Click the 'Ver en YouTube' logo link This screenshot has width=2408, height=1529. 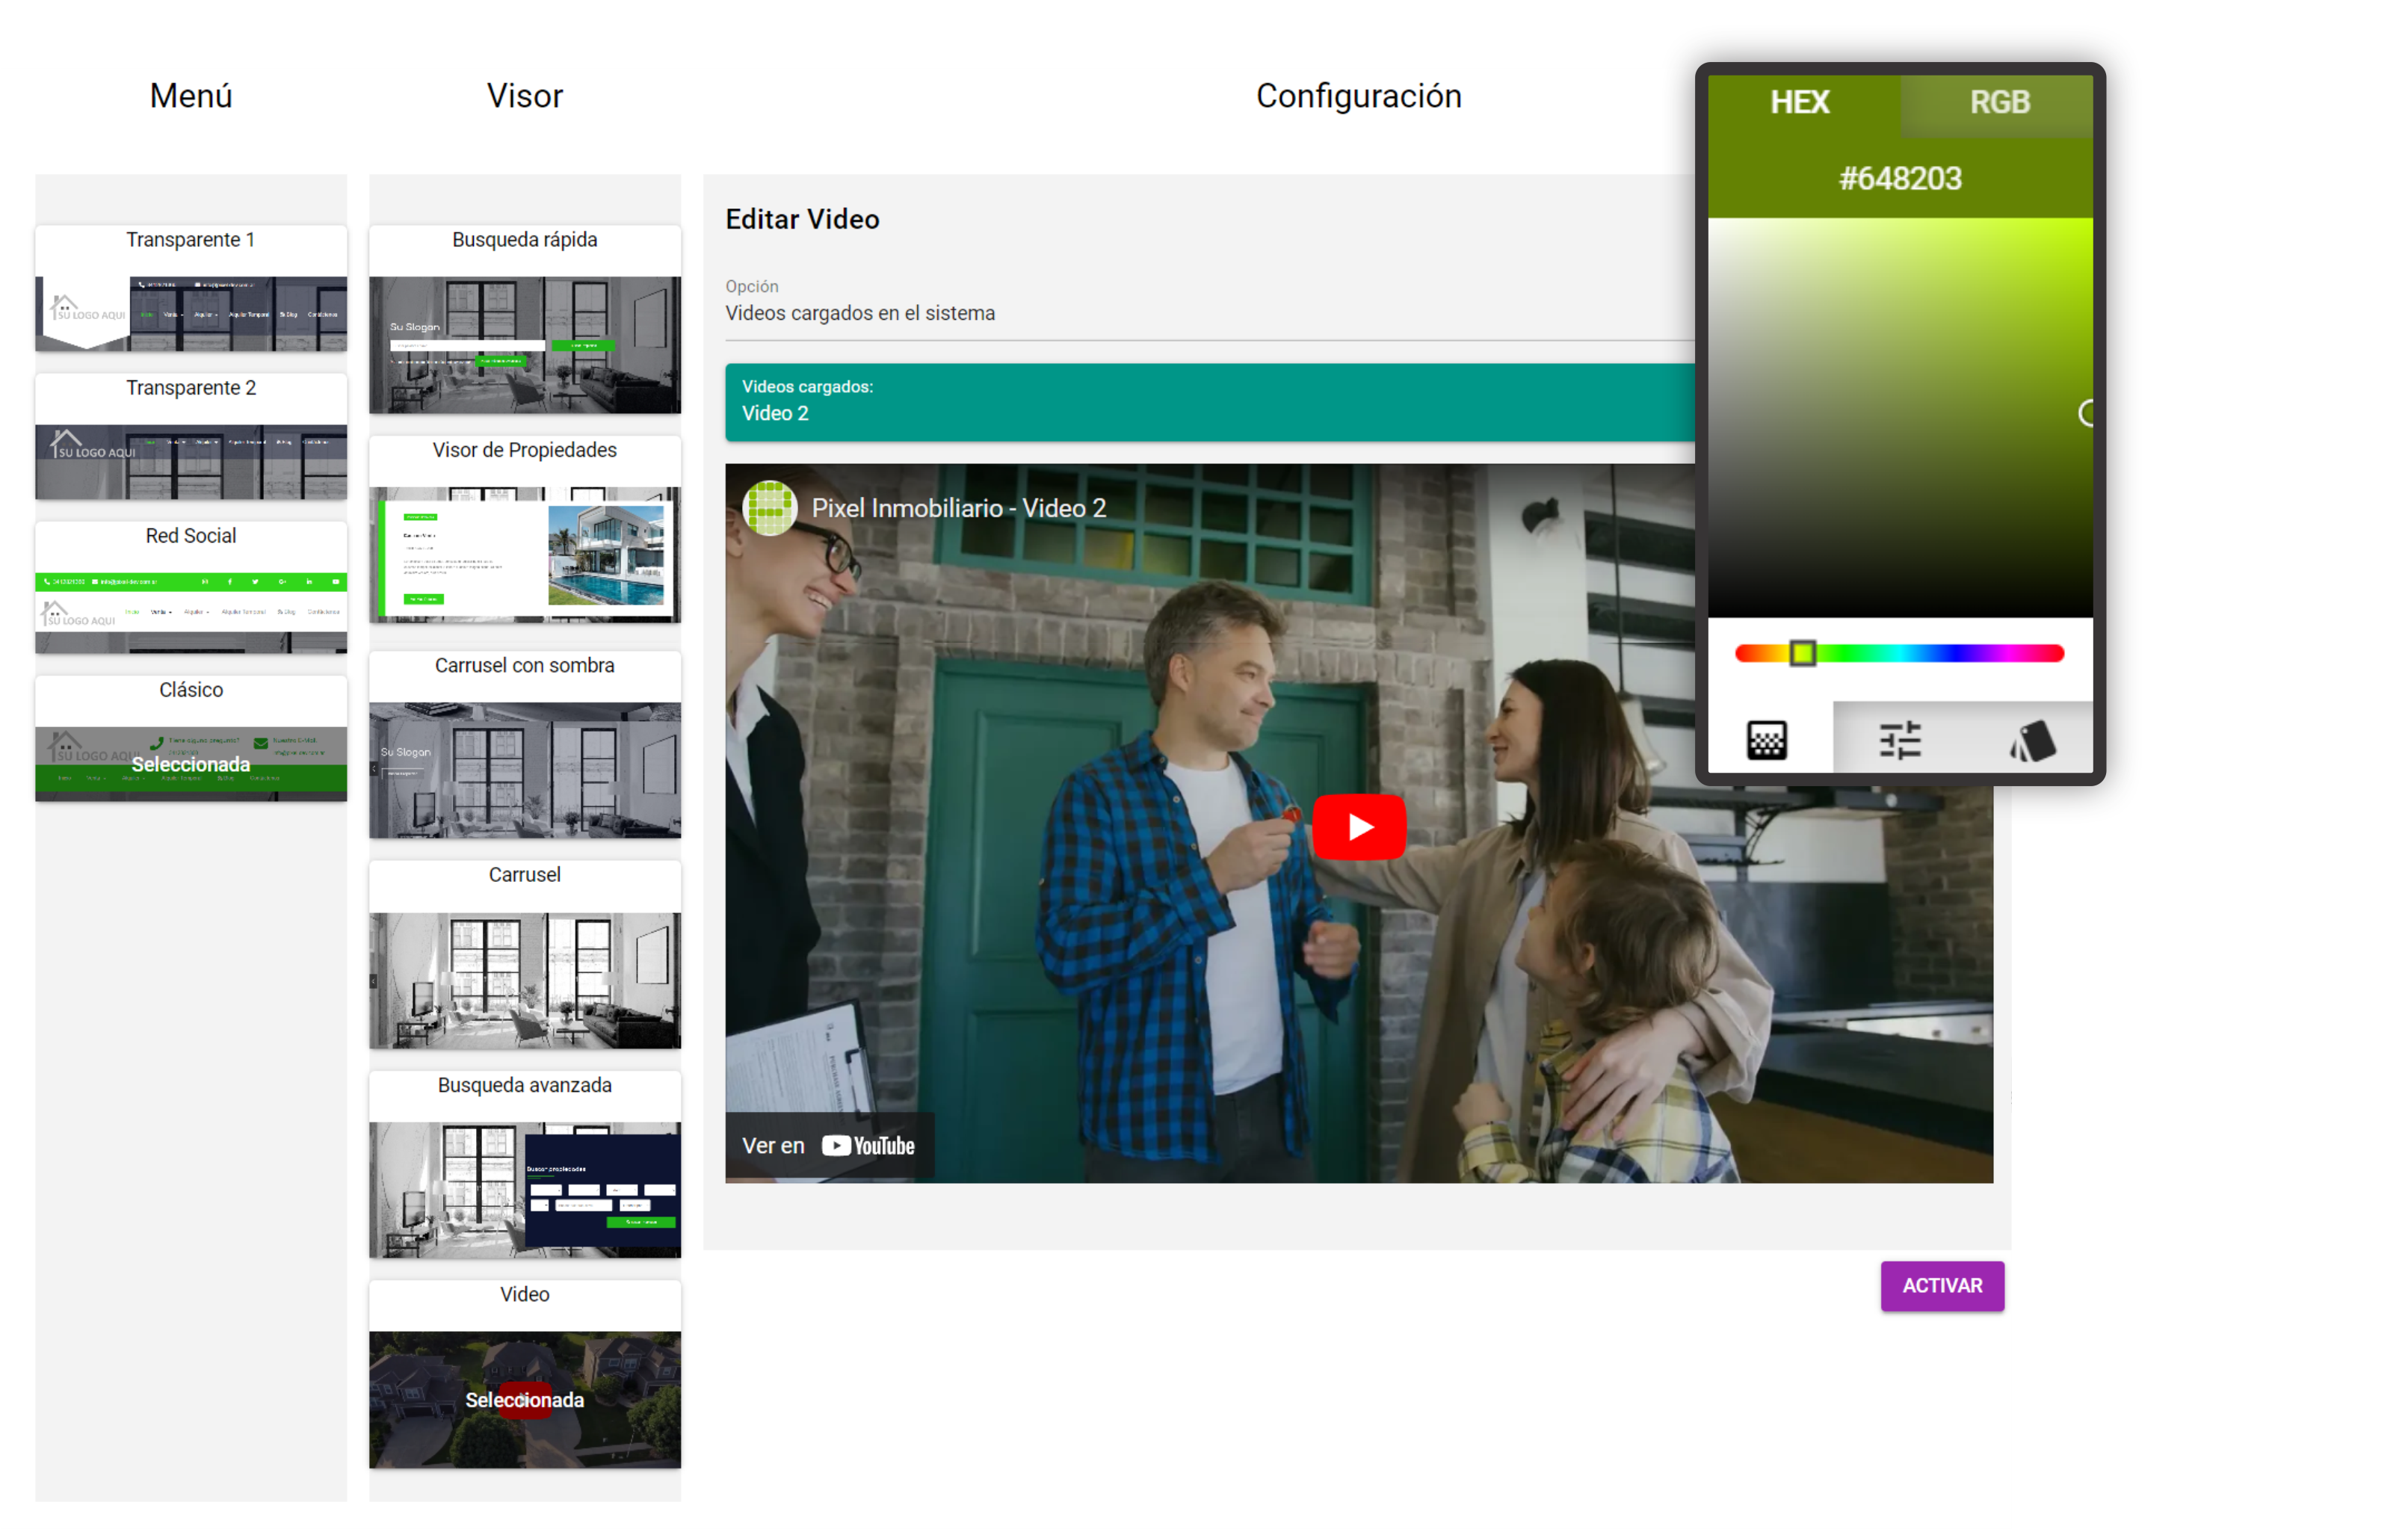click(x=867, y=1146)
